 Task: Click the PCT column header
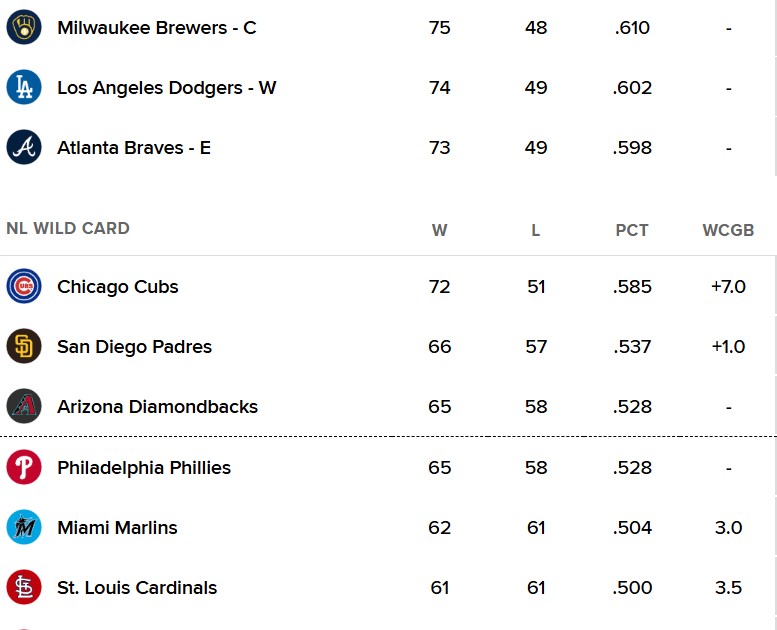[632, 230]
